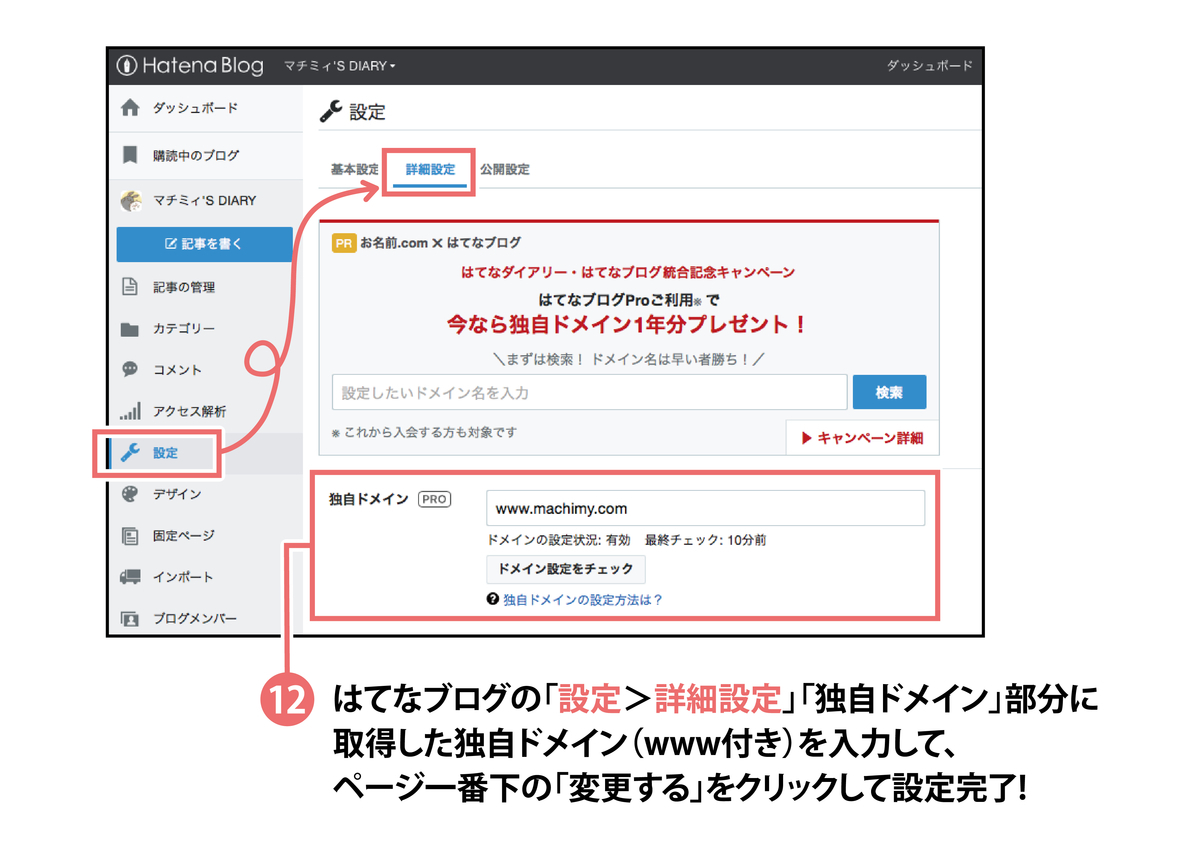Click the blue 検索 button

pyautogui.click(x=889, y=393)
